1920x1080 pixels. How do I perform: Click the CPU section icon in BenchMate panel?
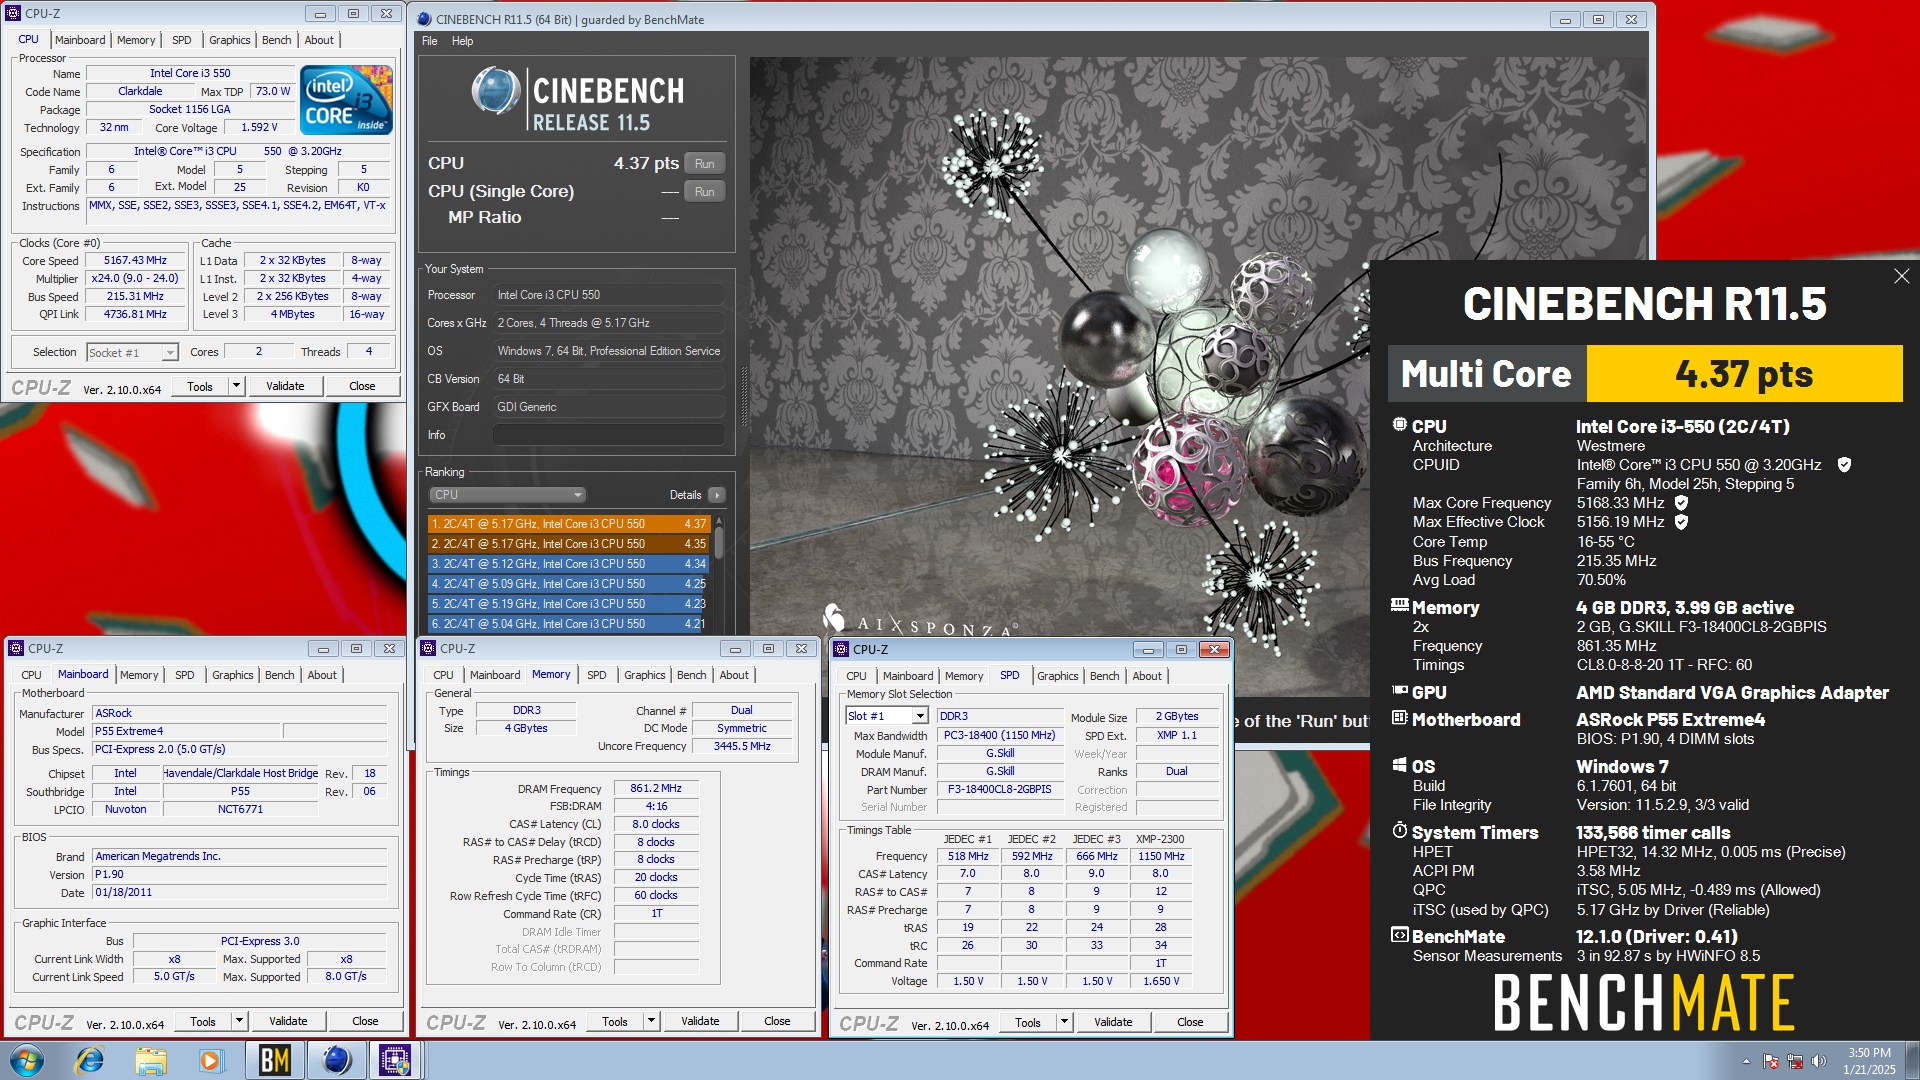[1400, 425]
